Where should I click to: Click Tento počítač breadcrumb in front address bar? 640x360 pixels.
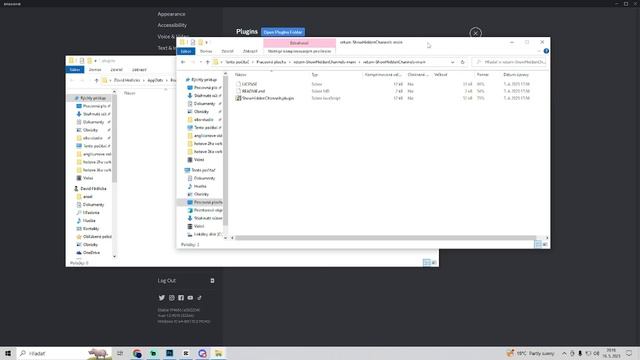click(x=237, y=62)
